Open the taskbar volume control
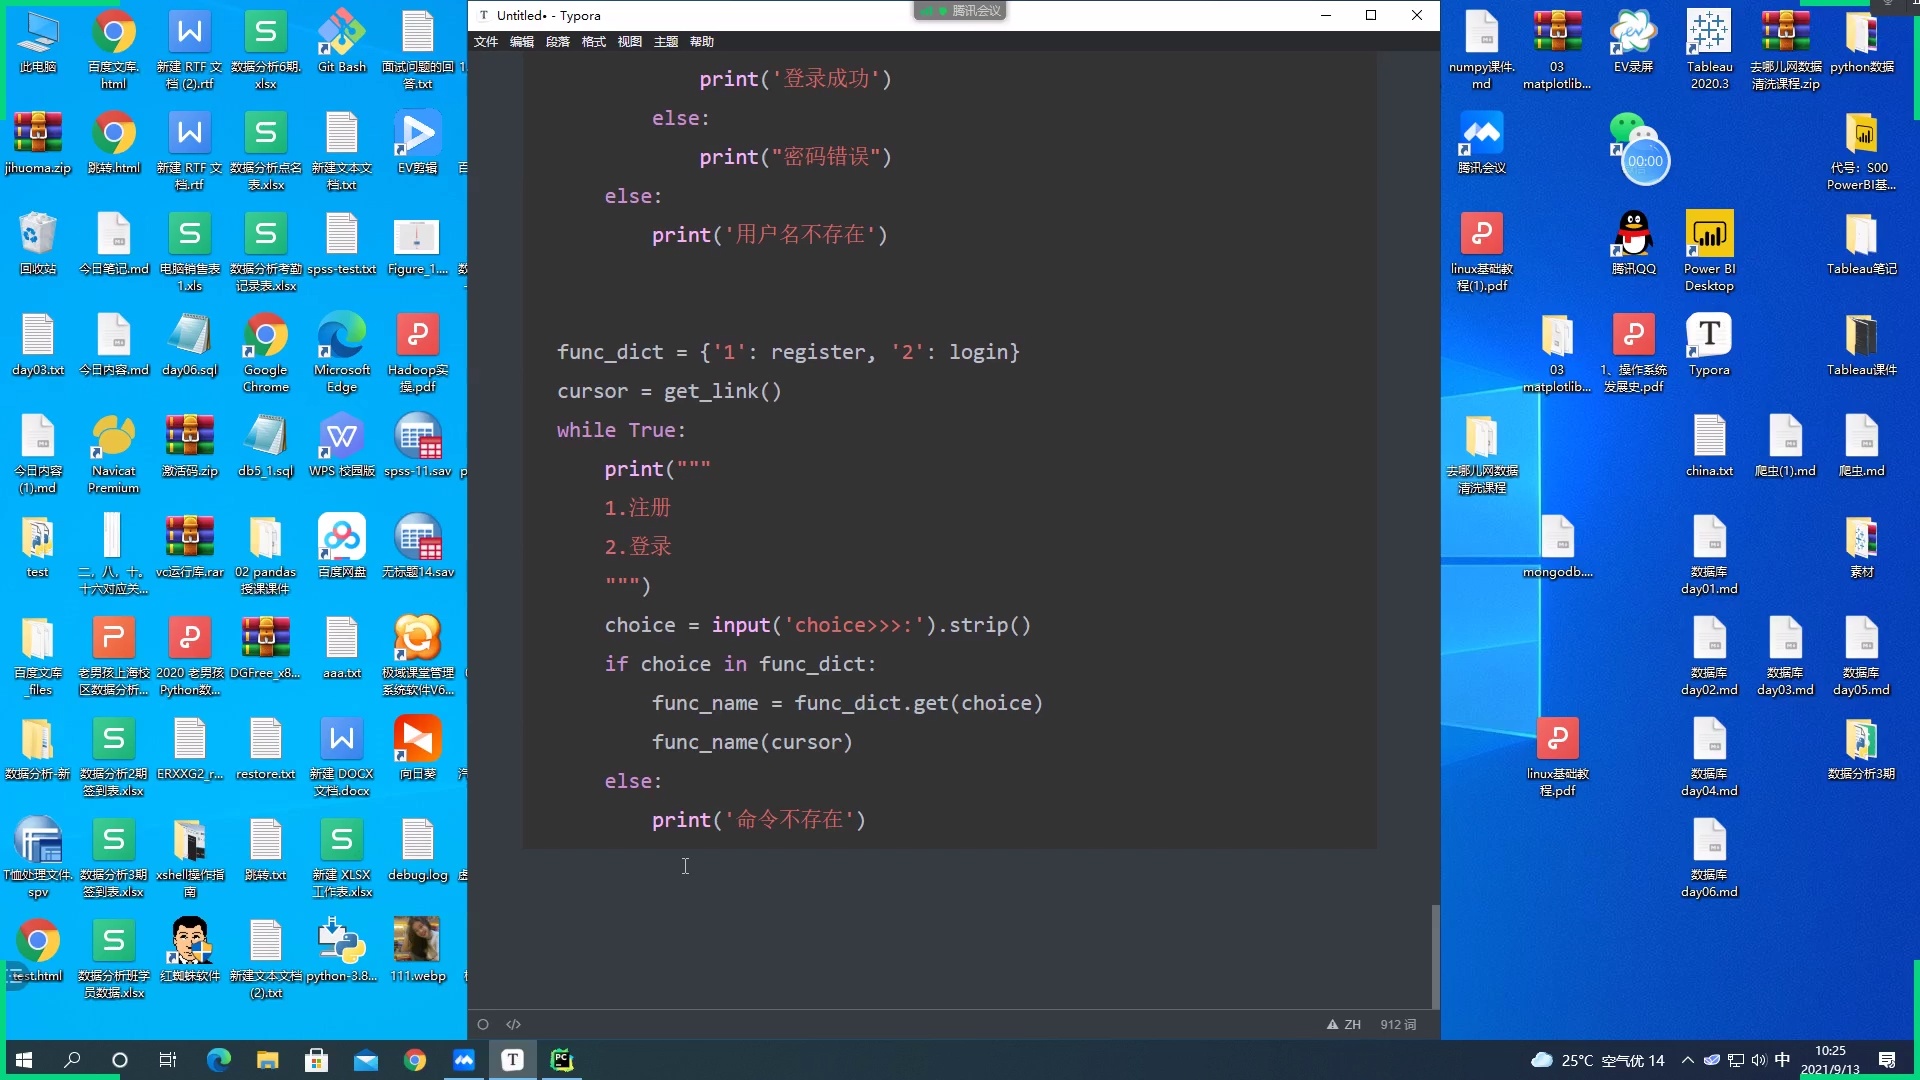 coord(1759,1060)
